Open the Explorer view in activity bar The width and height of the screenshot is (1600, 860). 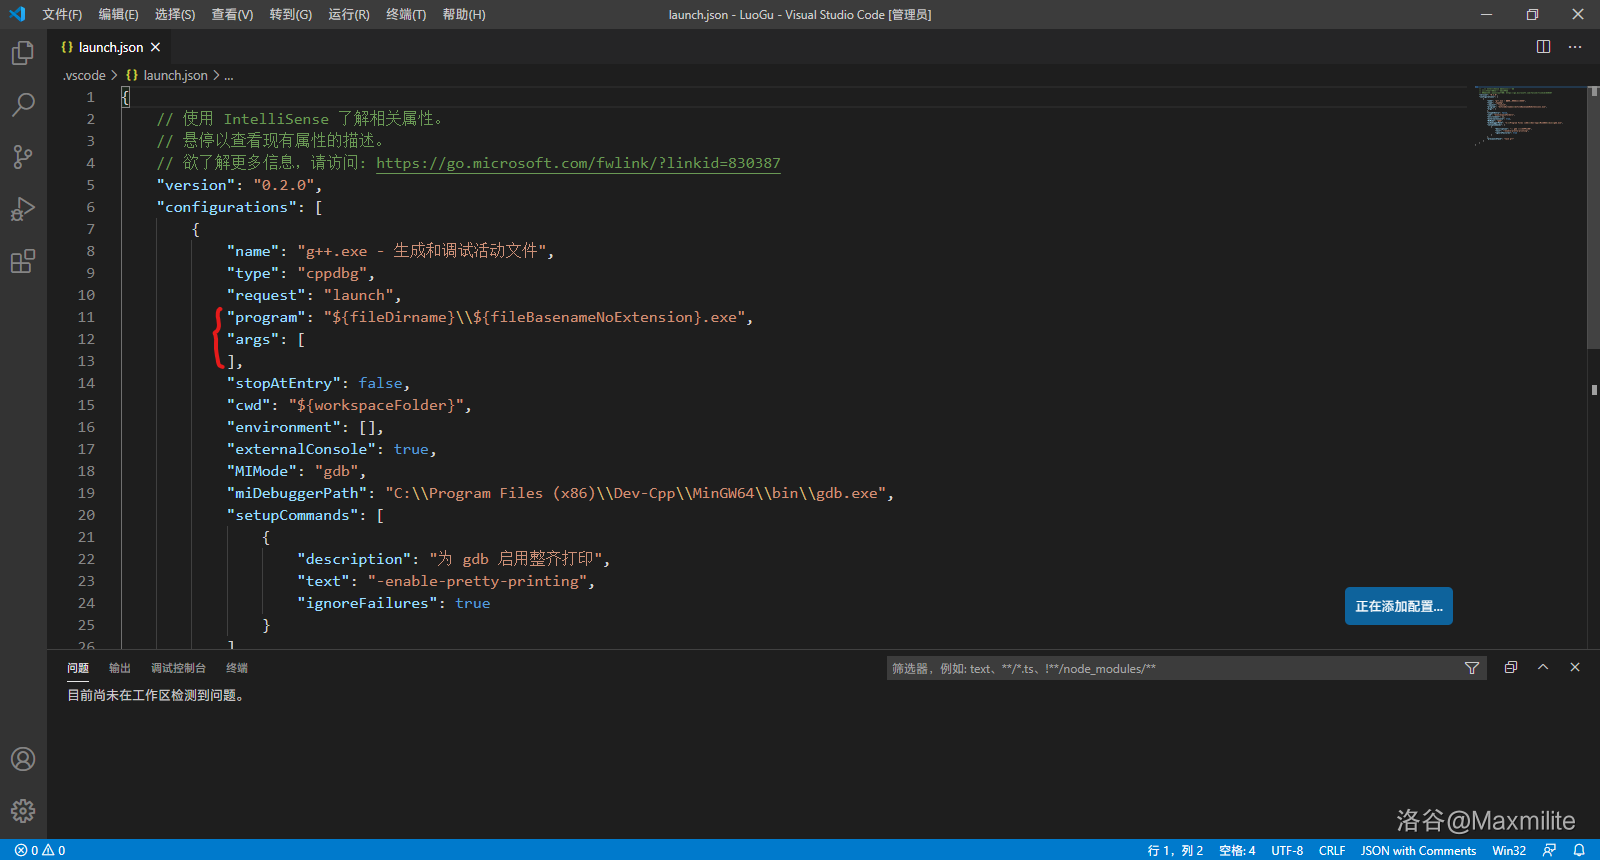[x=23, y=53]
